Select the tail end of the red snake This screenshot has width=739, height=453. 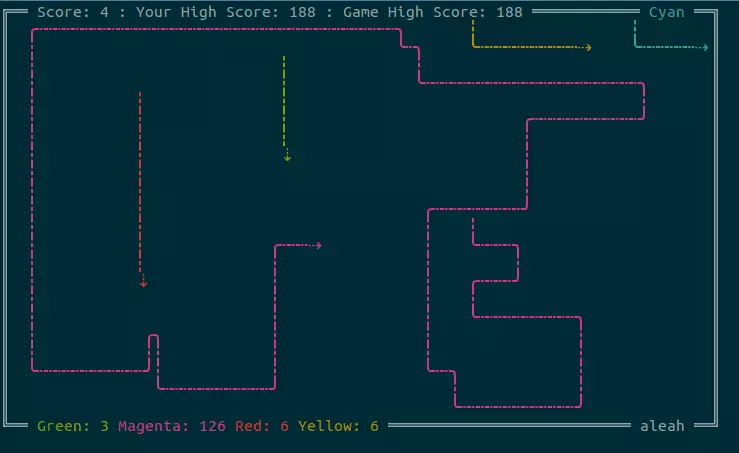click(140, 94)
